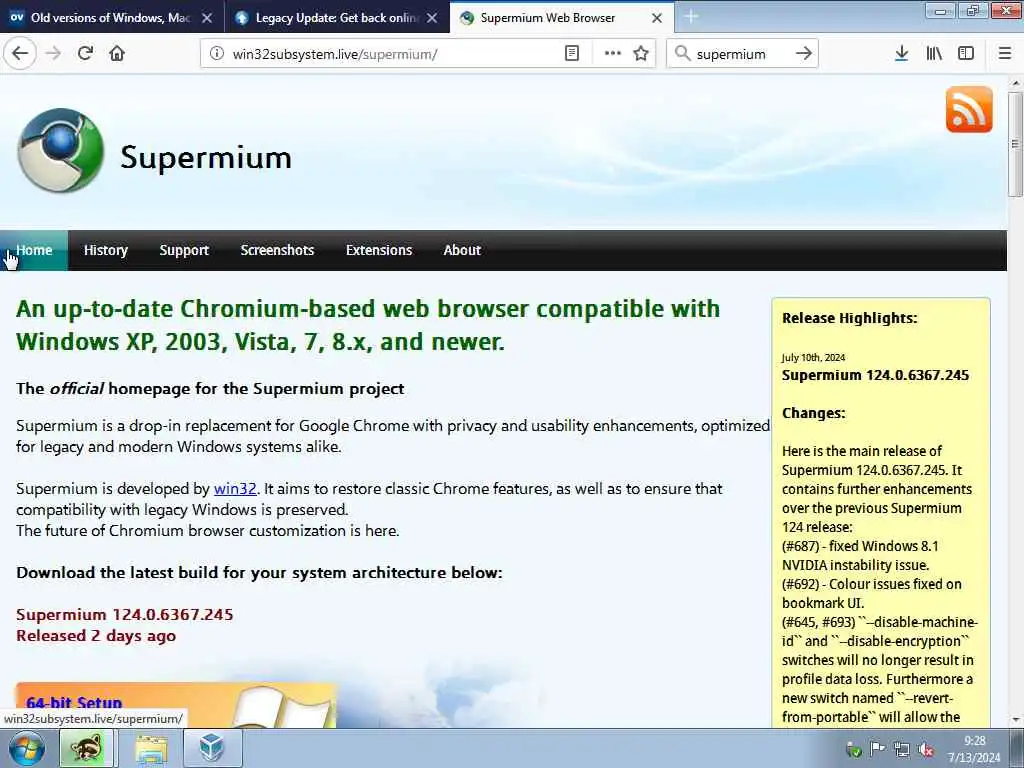Click the Released 2 days ago text

pos(96,635)
